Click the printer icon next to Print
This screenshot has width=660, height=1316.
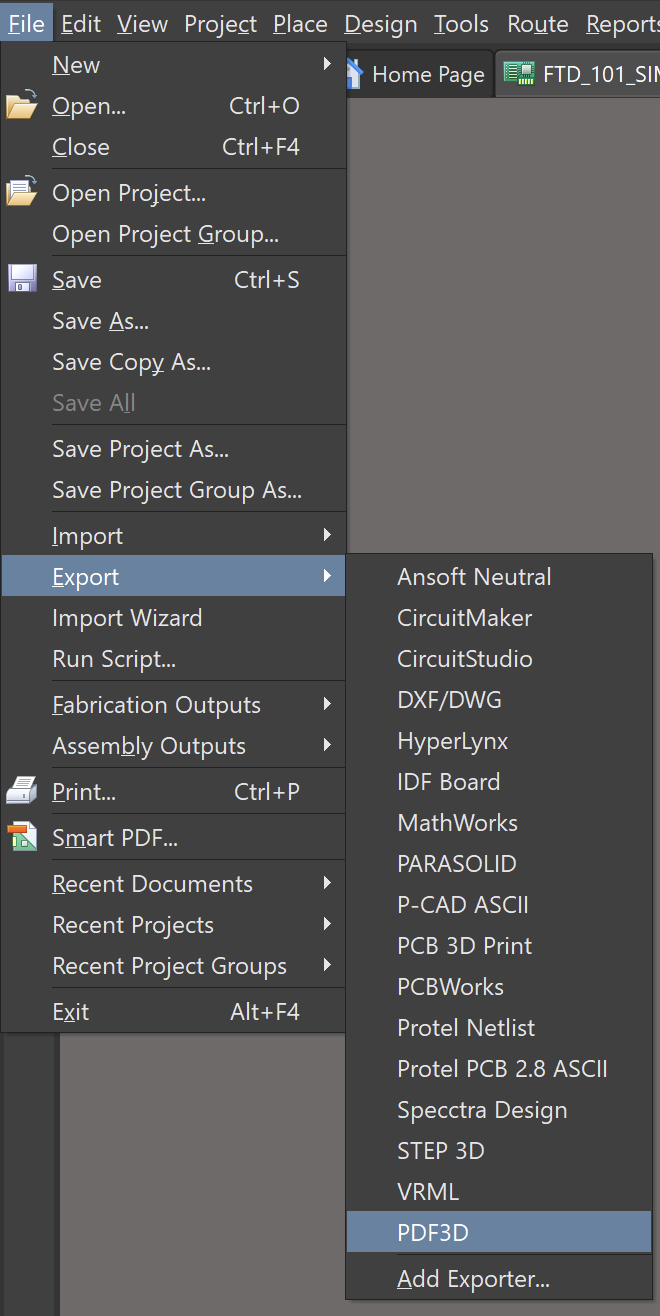[20, 791]
